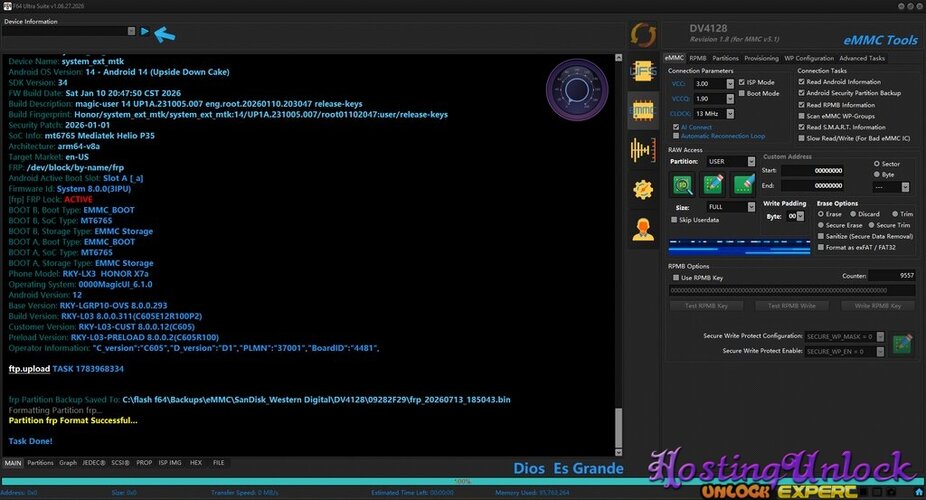Screen dimensions: 926x500
Task: Open the HEX bottom tab
Action: [195, 463]
